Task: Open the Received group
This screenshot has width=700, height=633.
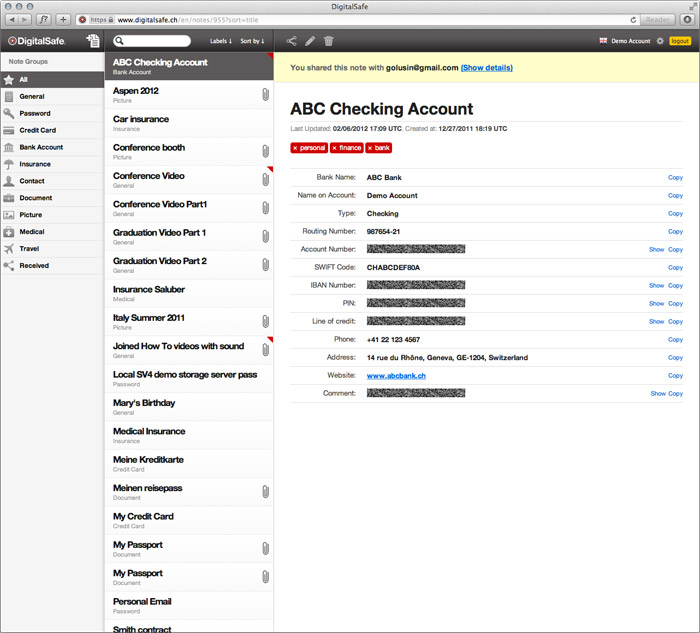Action: pos(52,266)
